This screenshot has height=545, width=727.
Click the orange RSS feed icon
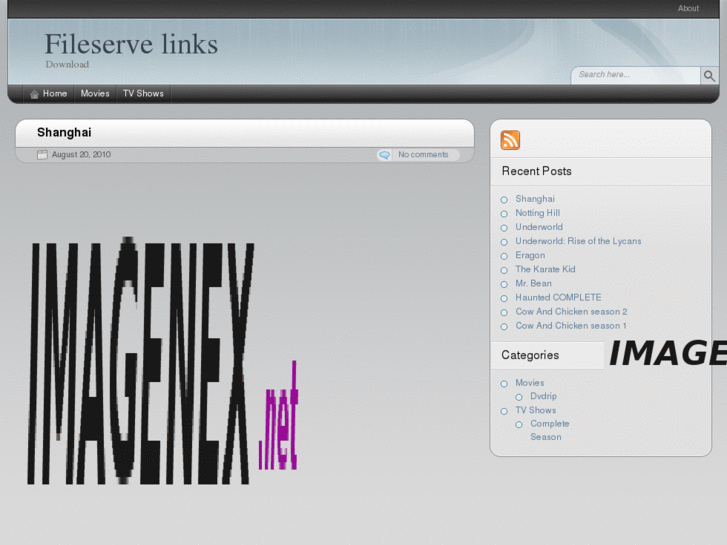point(510,140)
